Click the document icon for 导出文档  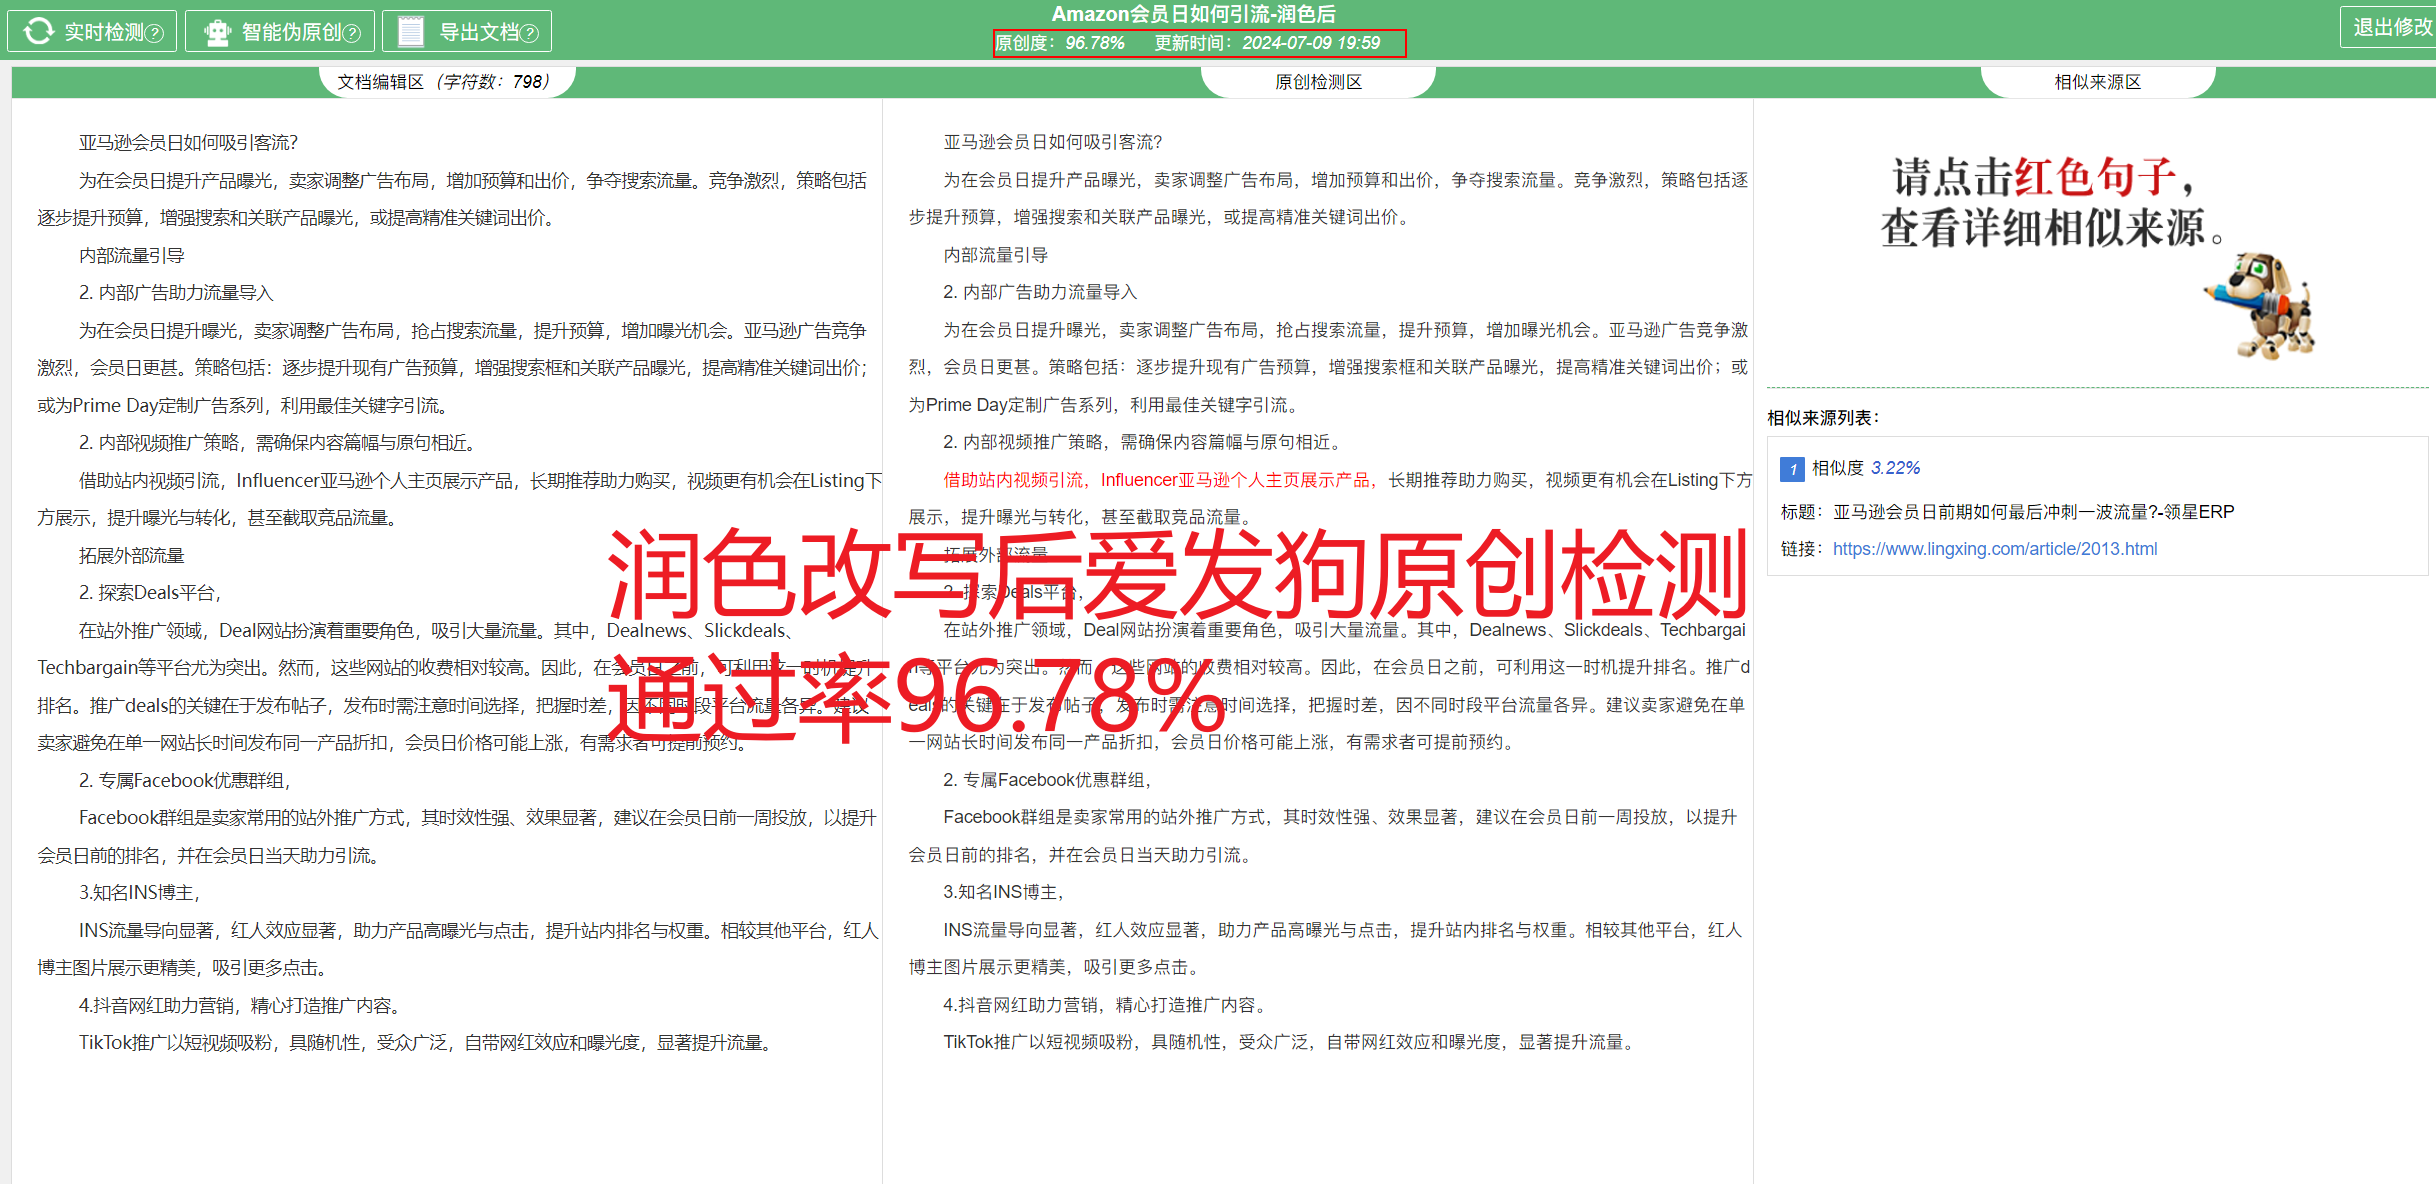point(411,31)
